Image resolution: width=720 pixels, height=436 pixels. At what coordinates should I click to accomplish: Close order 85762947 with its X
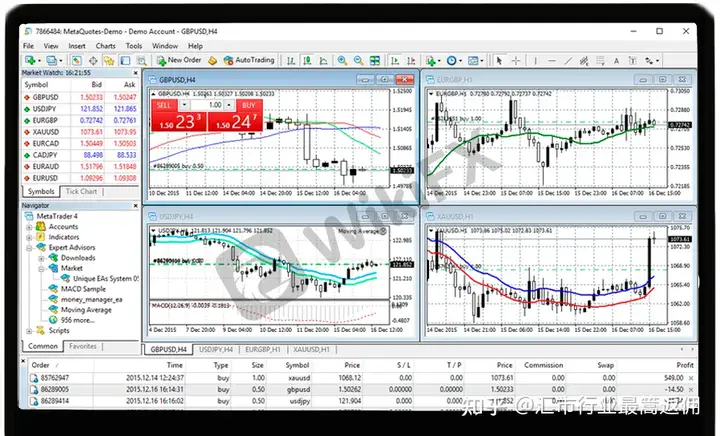pos(691,378)
